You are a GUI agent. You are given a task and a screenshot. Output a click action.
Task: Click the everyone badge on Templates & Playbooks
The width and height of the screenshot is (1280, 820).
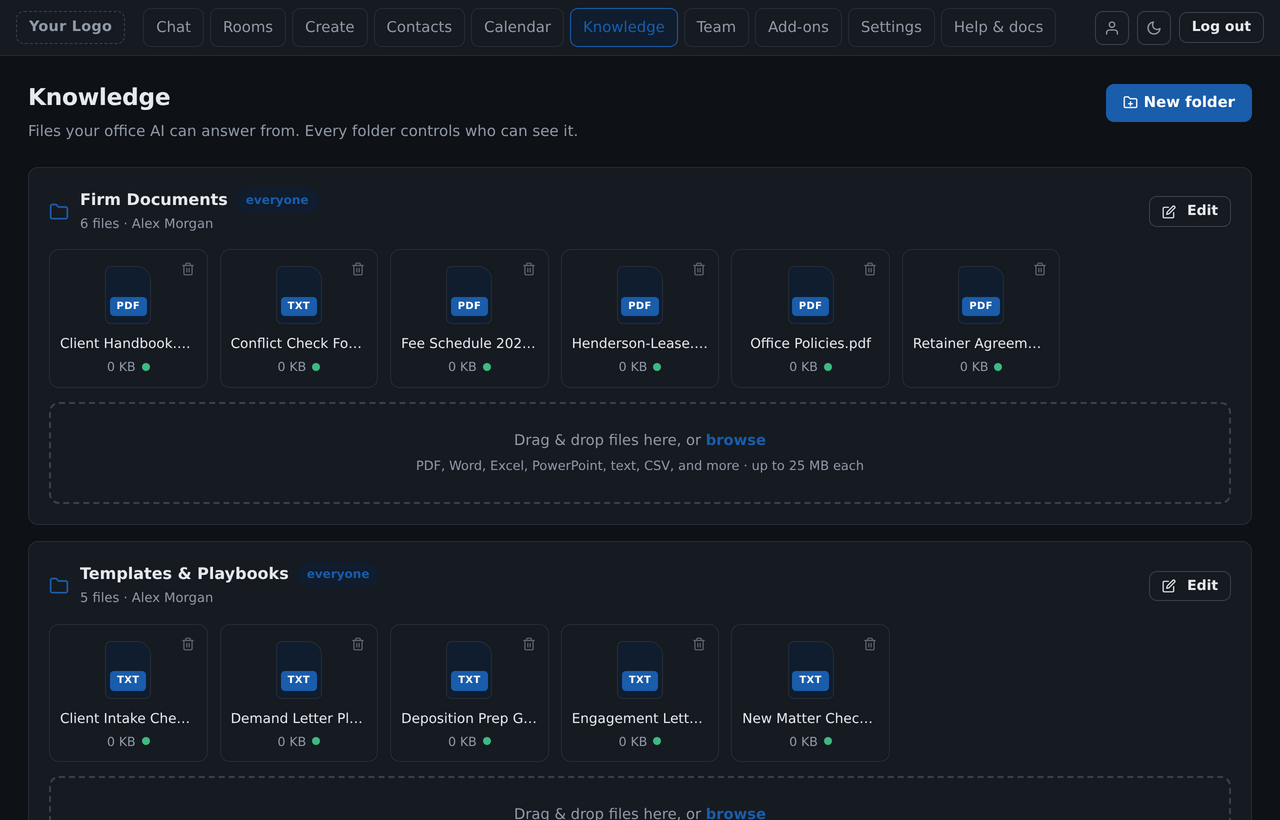[x=338, y=574]
